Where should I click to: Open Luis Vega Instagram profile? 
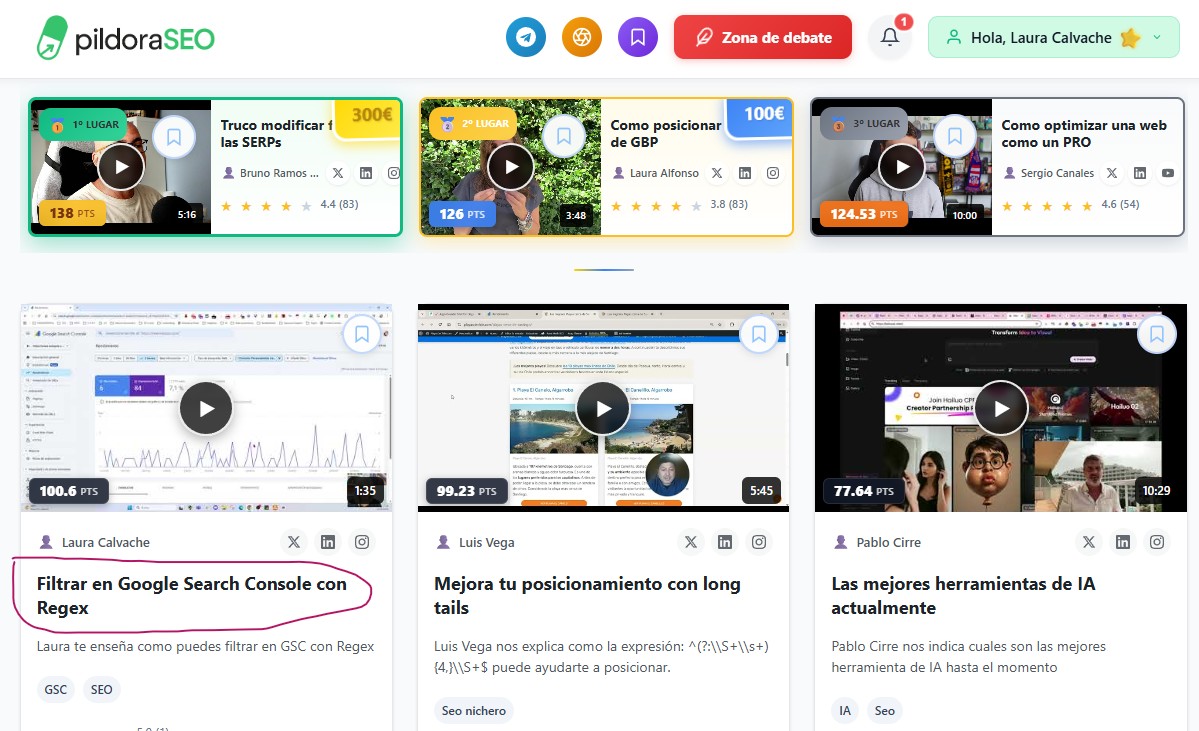point(759,542)
